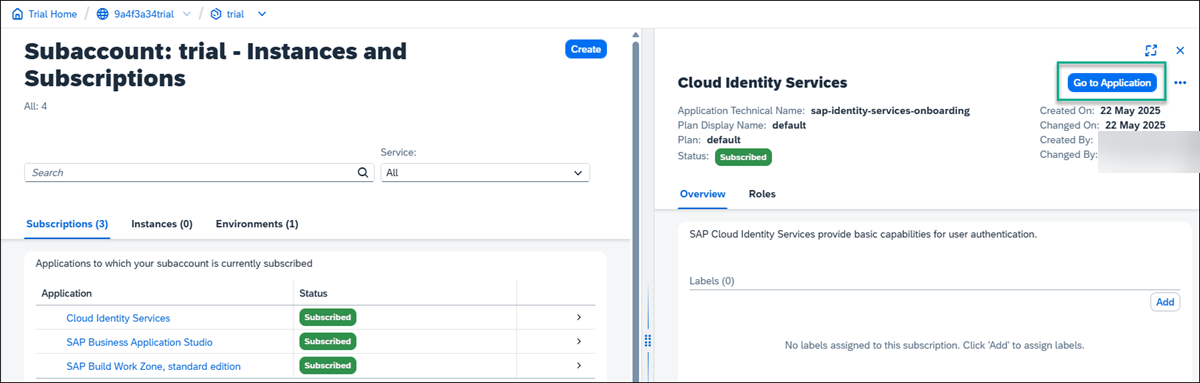This screenshot has height=383, width=1200.
Task: Click the Subscribed badge for SAP Business Application Studio
Action: point(328,341)
